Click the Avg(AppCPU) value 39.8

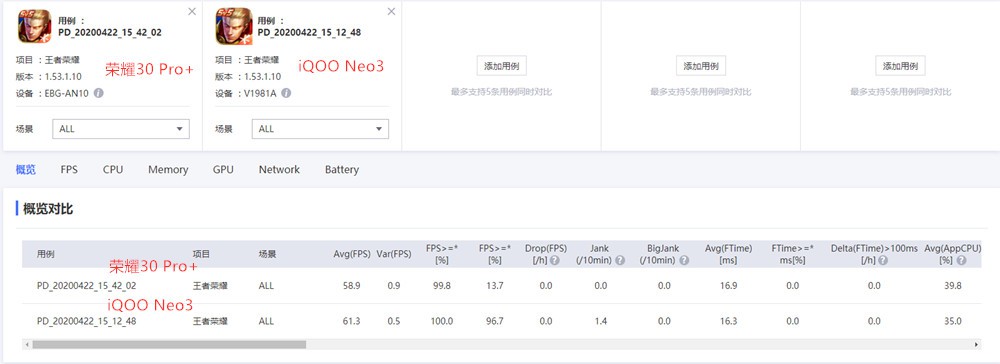click(x=953, y=286)
